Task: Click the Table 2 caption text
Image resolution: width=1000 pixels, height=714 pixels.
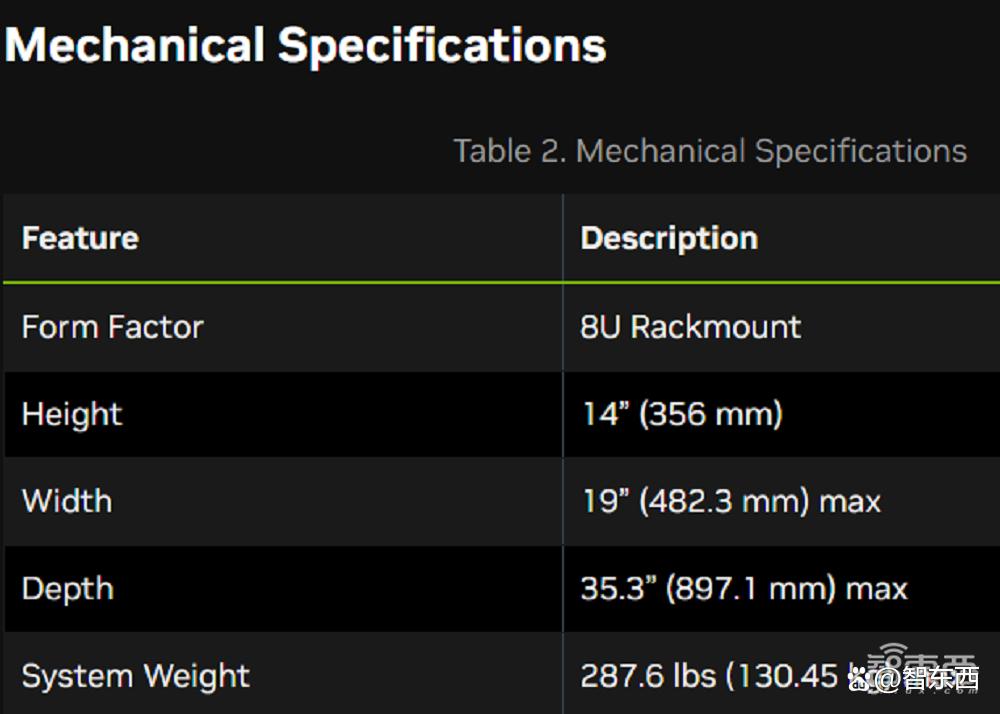Action: point(710,152)
